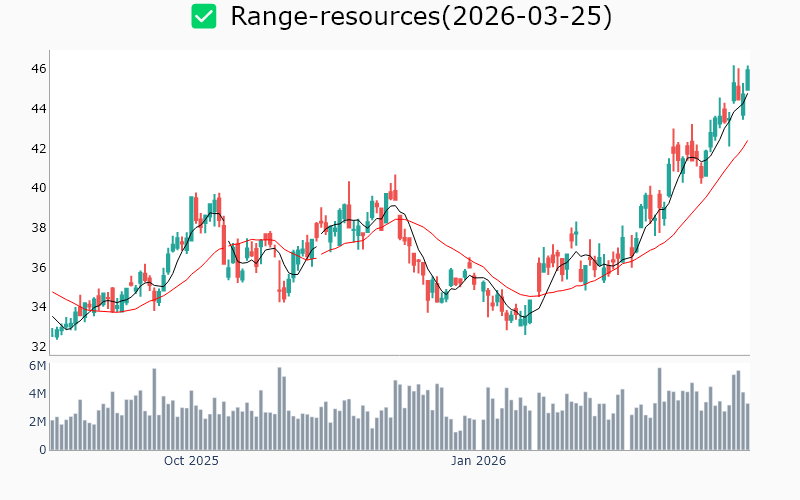
Task: Click the left start of the red moving average line
Action: click(x=53, y=292)
